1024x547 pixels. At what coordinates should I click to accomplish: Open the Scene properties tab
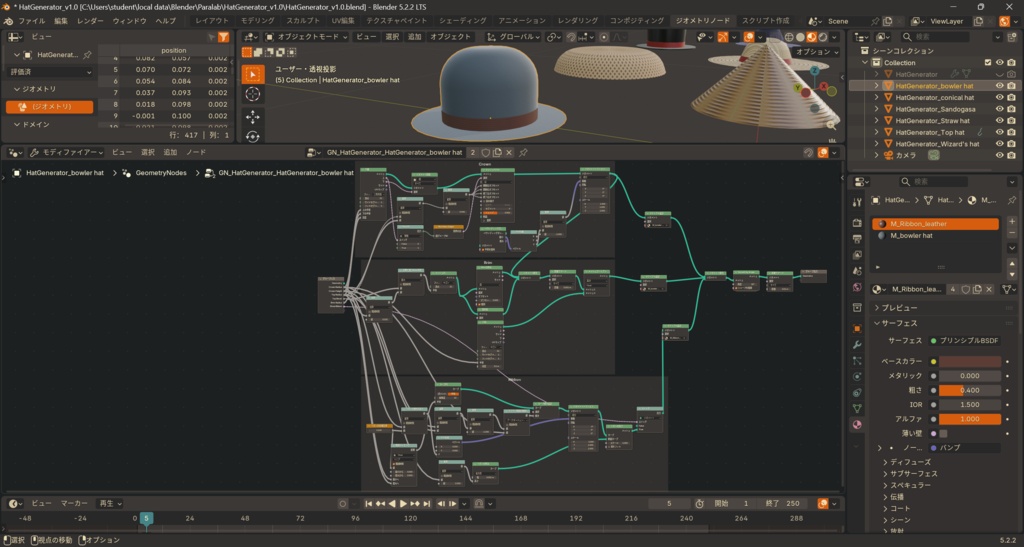pos(857,271)
